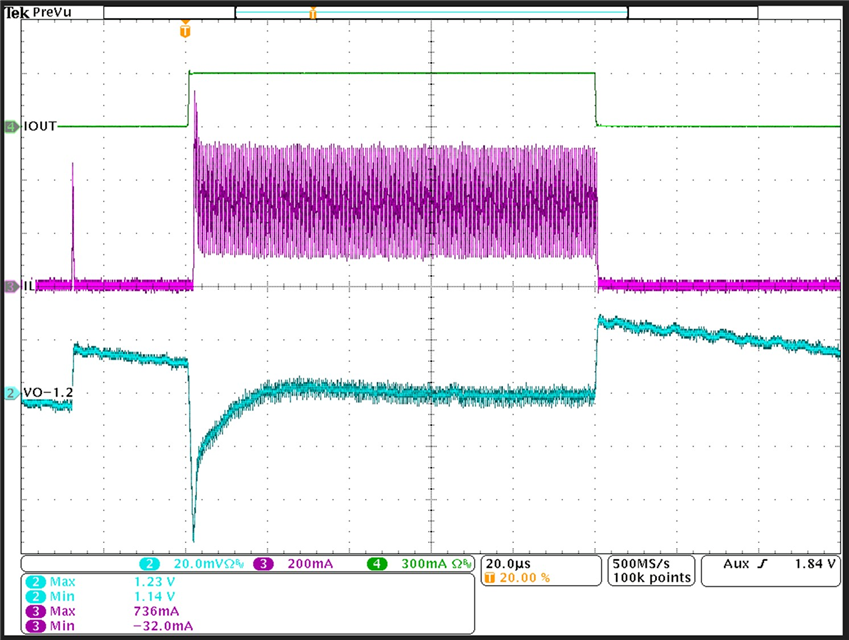The image size is (849, 640).
Task: Click the record view bar at the top
Action: 430,13
